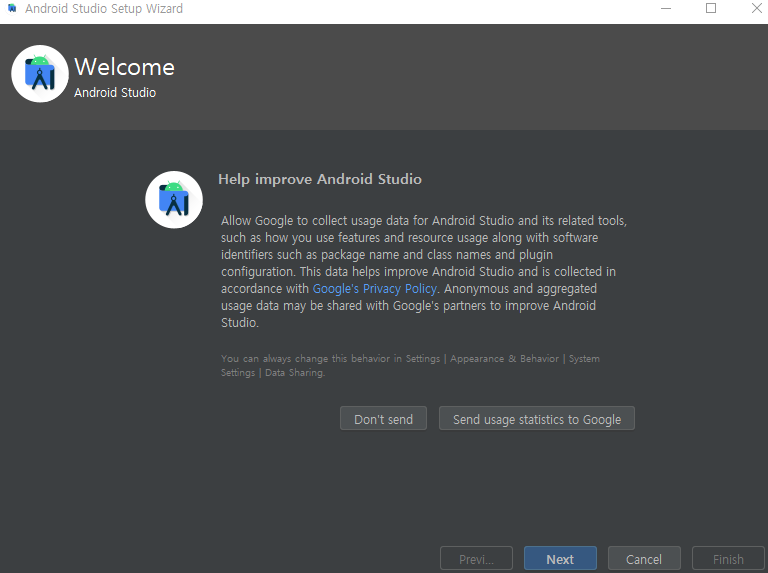The width and height of the screenshot is (768, 573).
Task: Maximize the Setup Wizard window
Action: 711,8
